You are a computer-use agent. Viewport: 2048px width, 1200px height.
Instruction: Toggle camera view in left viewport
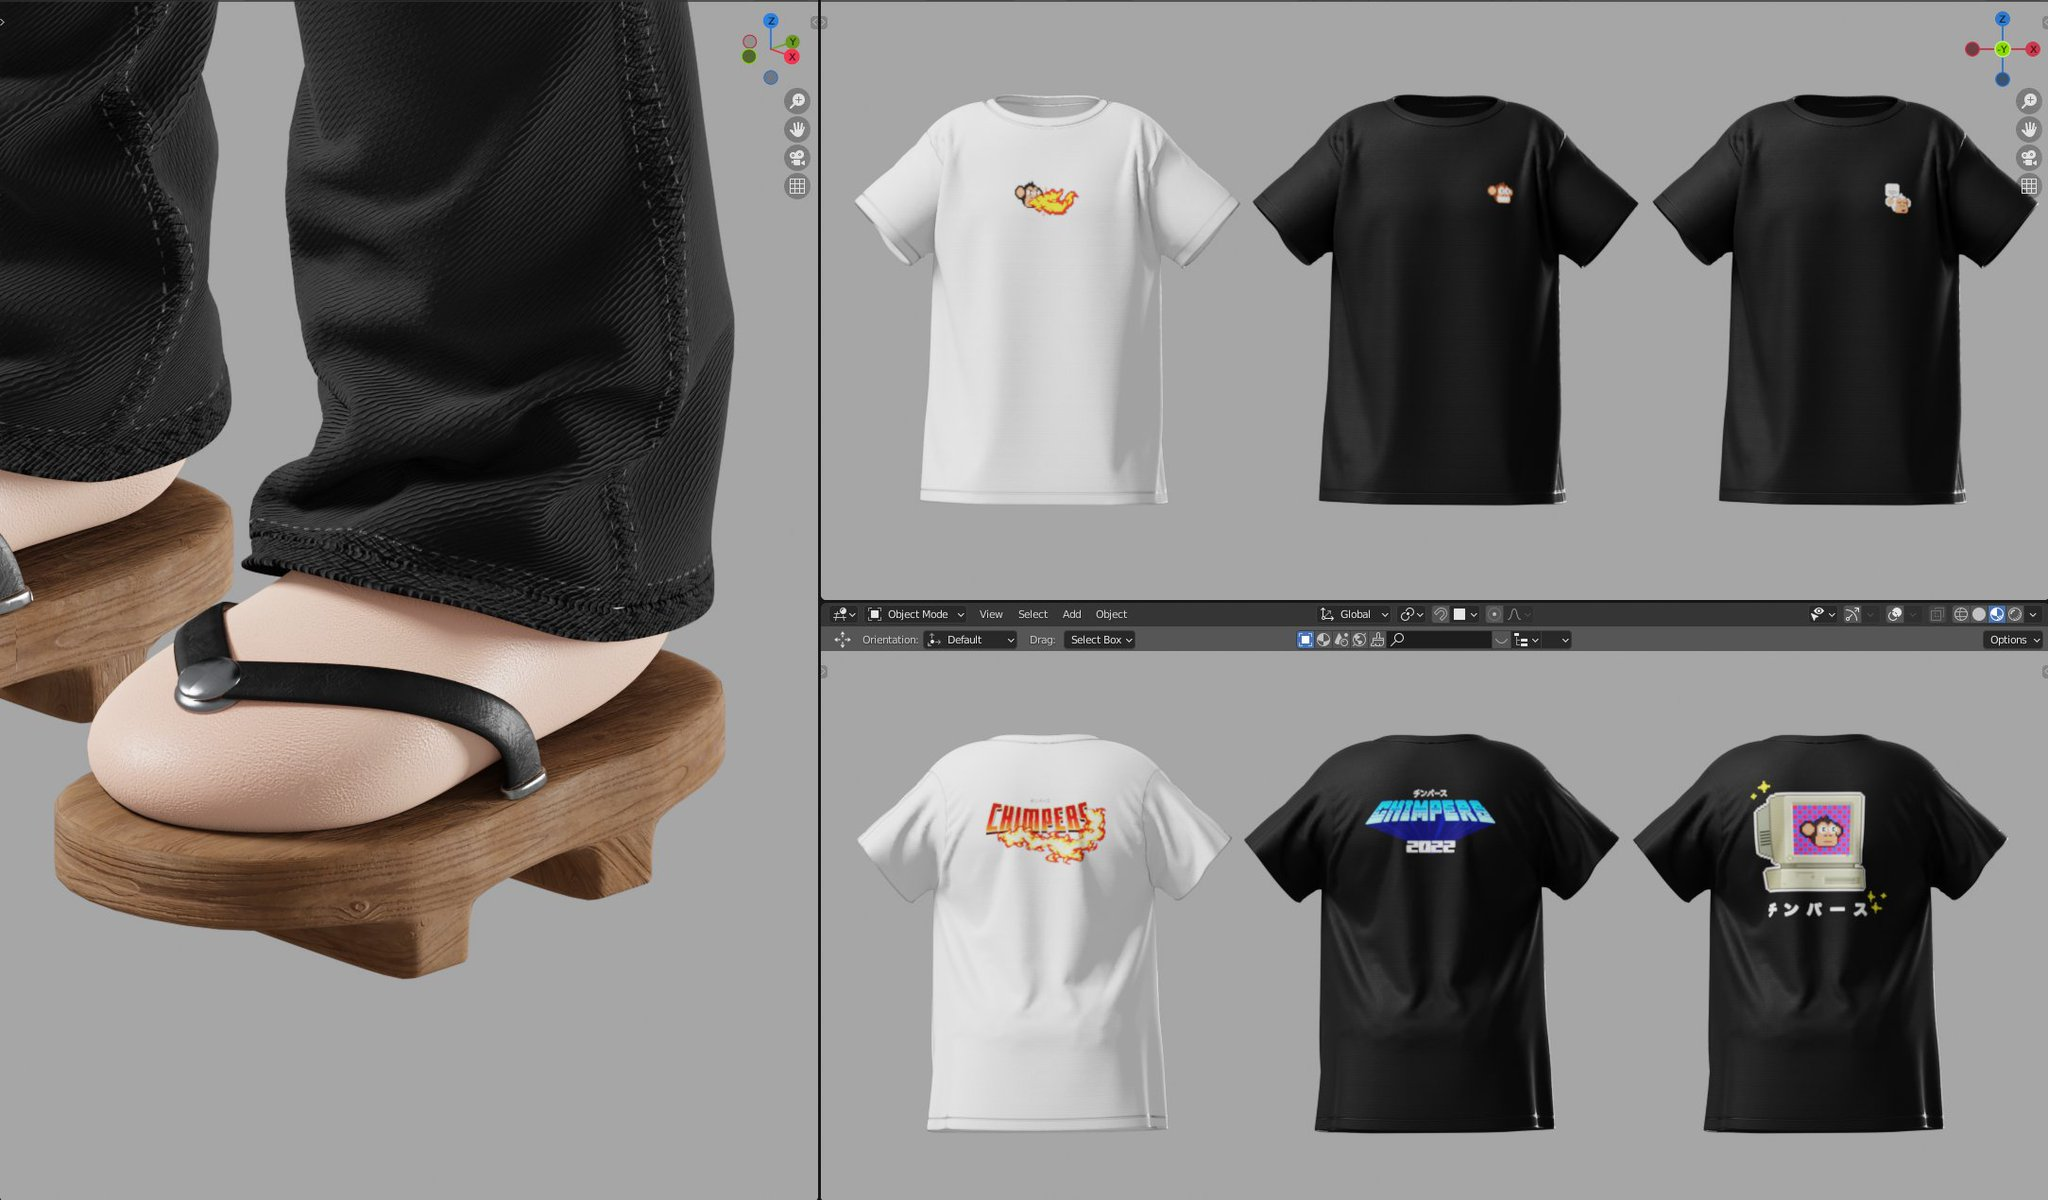coord(797,158)
